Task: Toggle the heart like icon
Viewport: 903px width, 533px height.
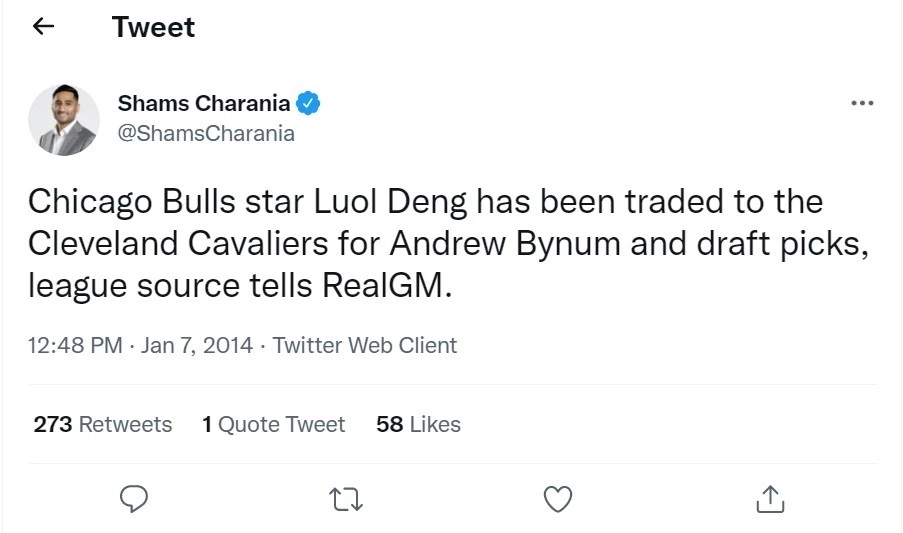Action: (557, 498)
